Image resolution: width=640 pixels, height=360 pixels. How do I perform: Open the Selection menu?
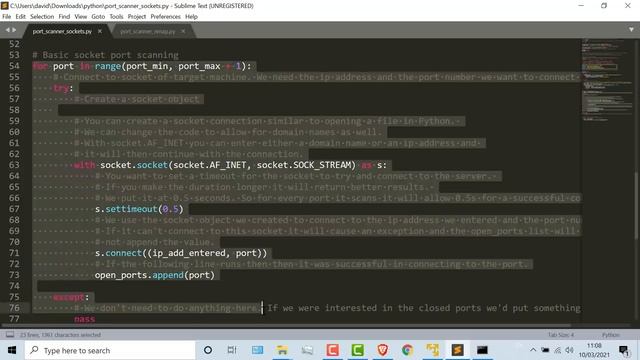tap(42, 17)
